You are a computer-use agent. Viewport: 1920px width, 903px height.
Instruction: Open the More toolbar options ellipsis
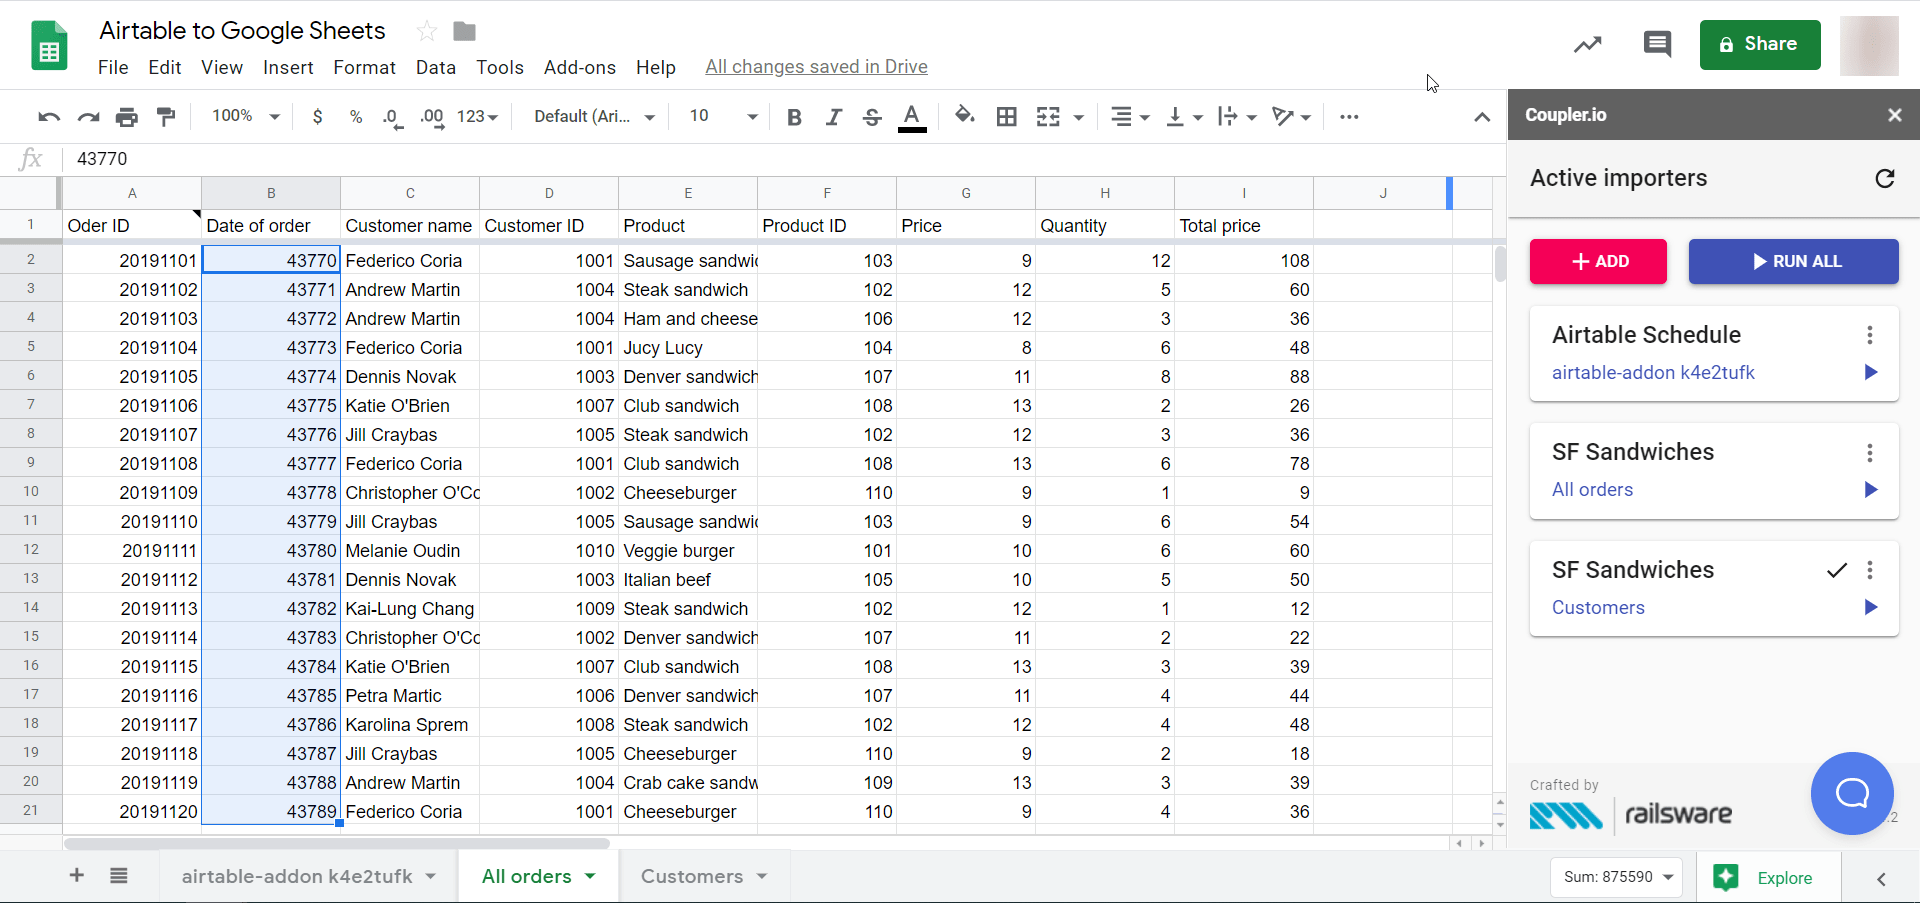[1349, 117]
